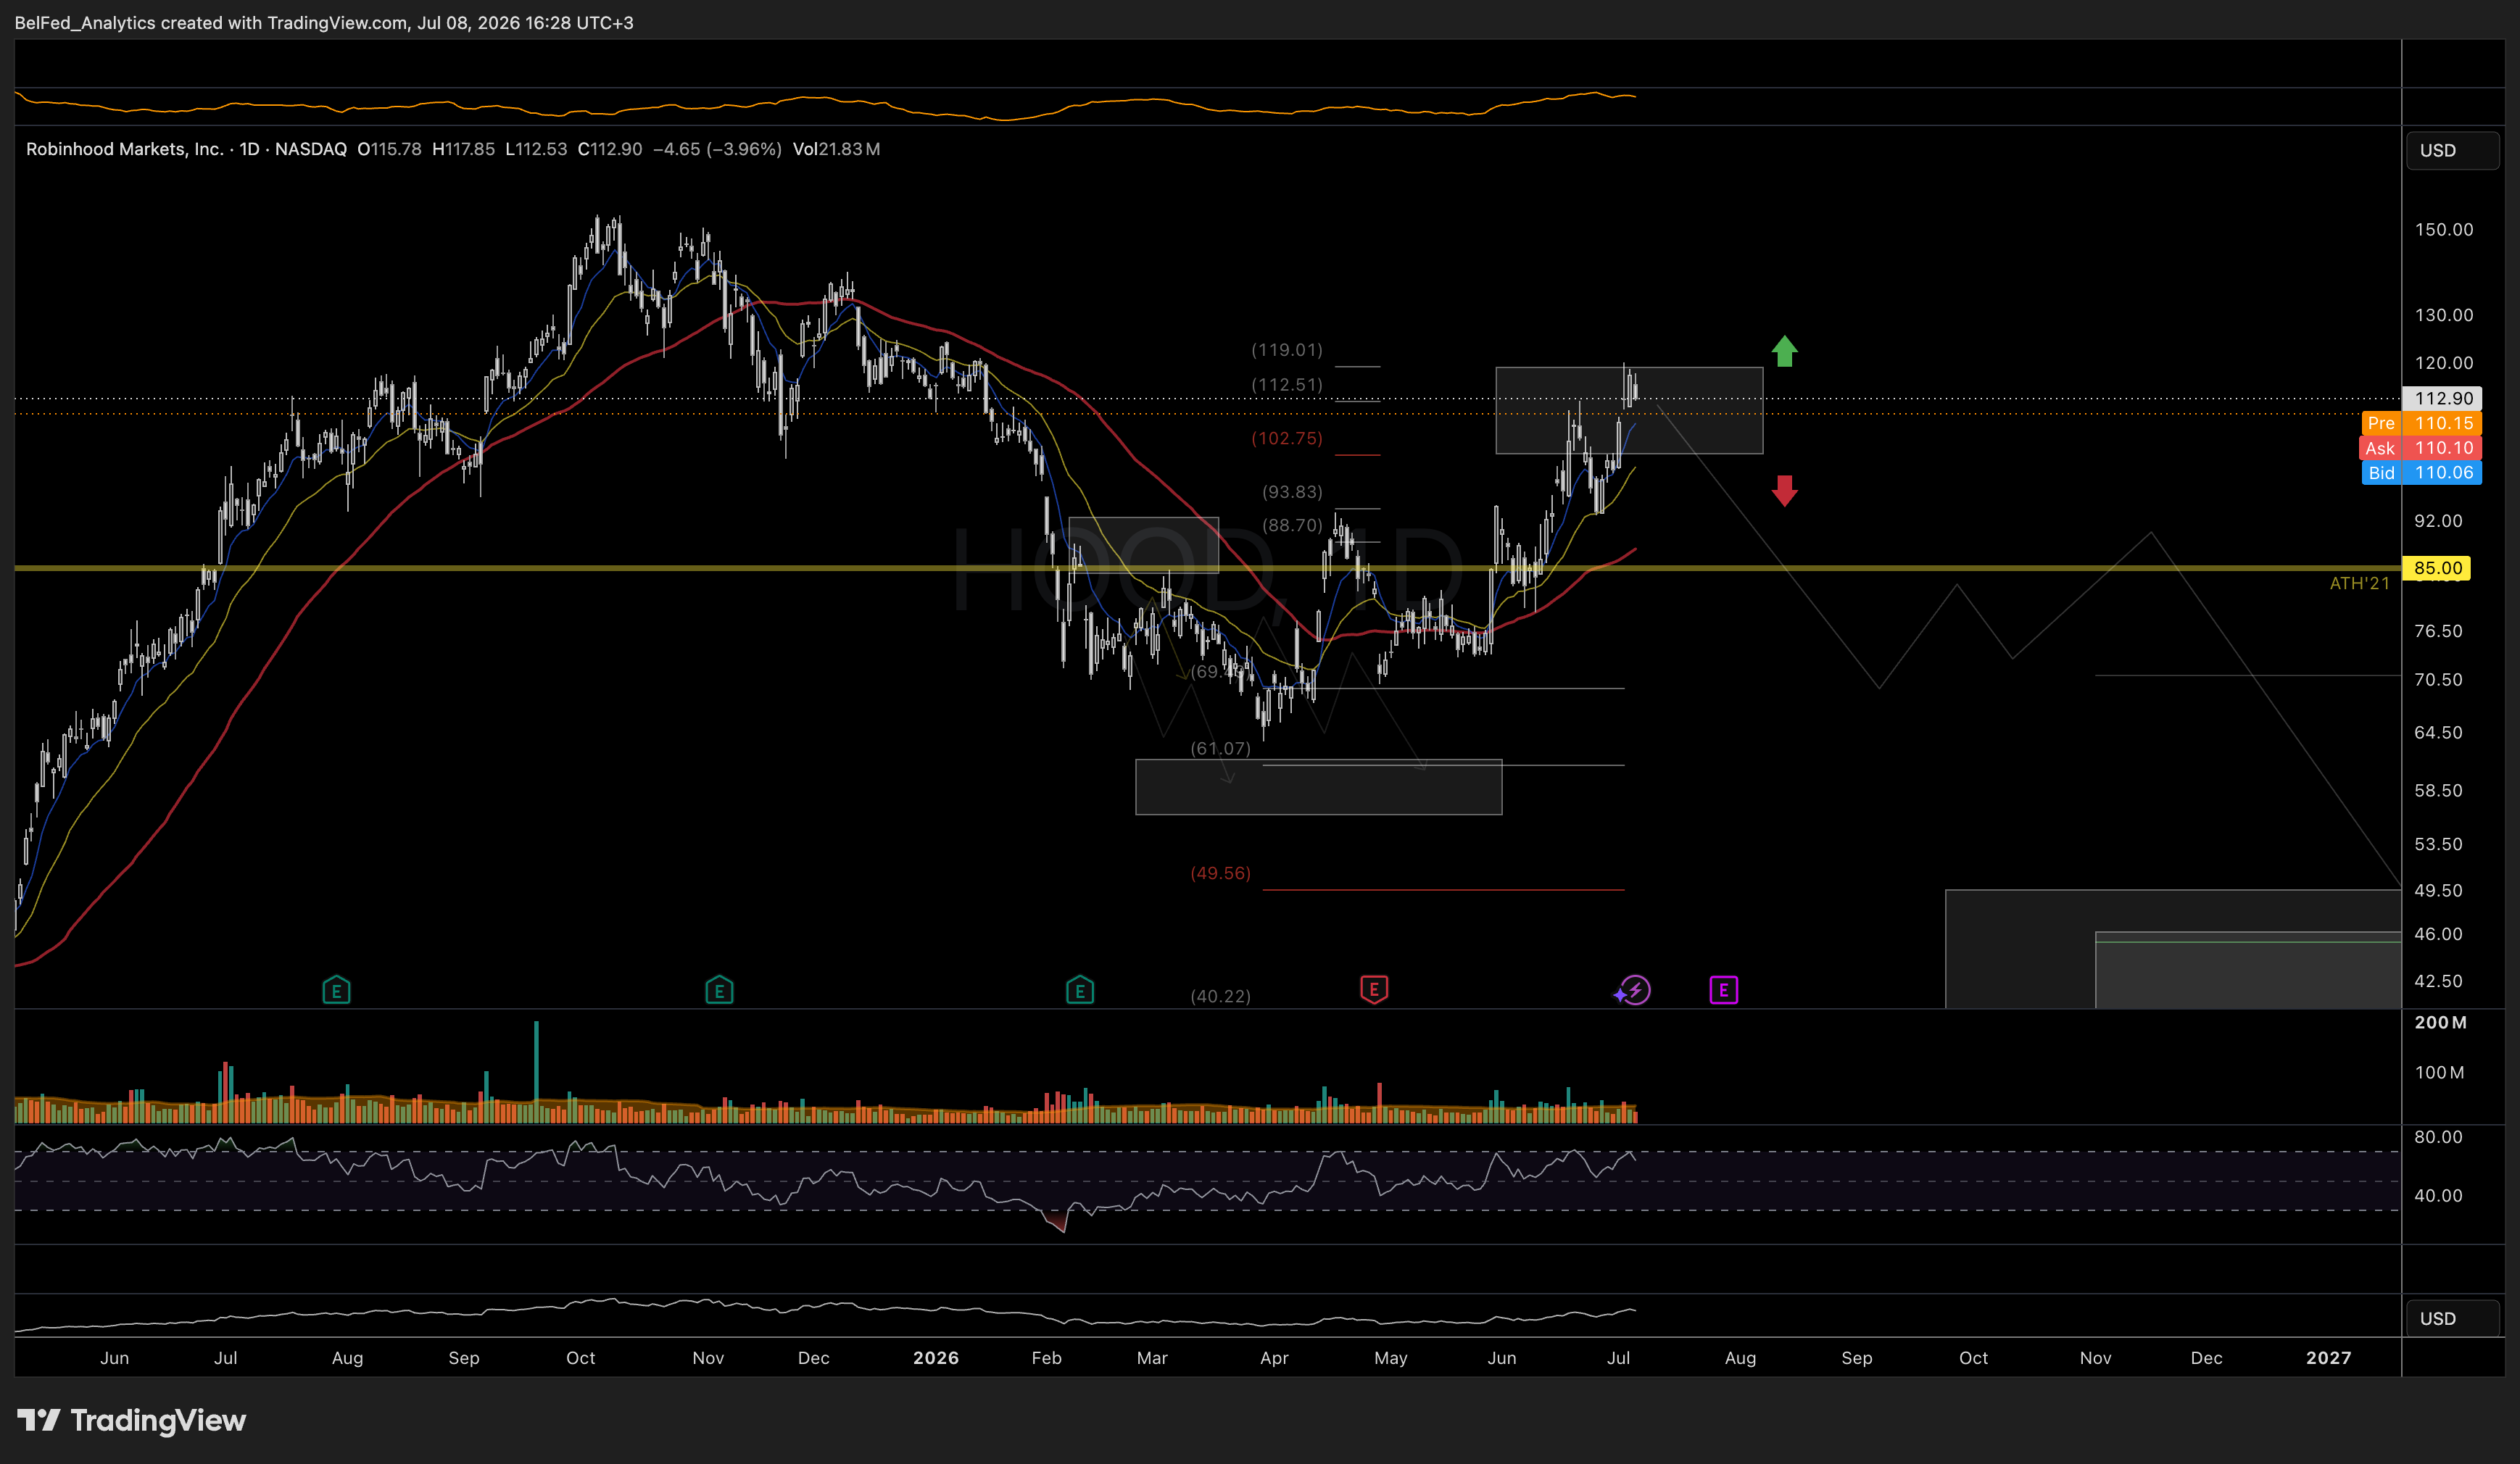Click the high value H117.85
The width and height of the screenshot is (2520, 1464).
pyautogui.click(x=463, y=149)
